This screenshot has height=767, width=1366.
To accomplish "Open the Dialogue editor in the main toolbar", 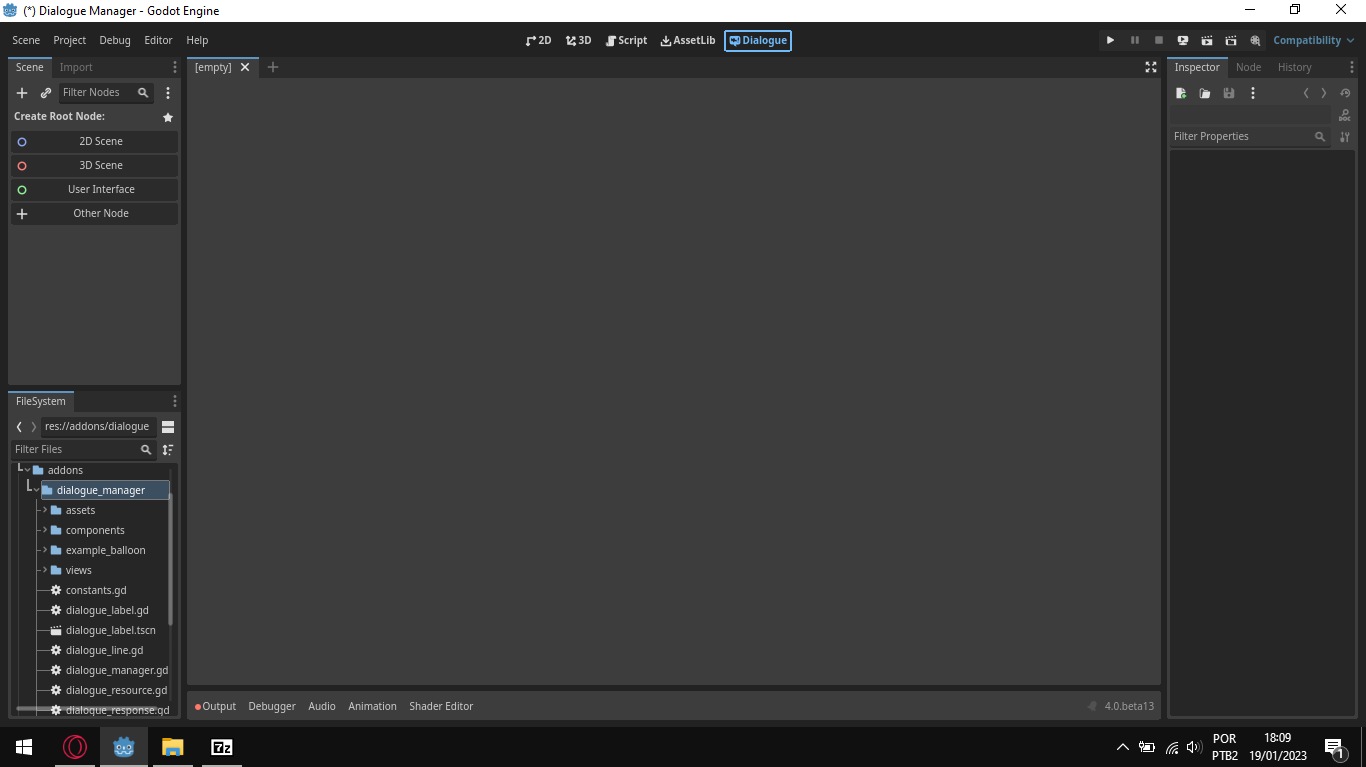I will [757, 40].
